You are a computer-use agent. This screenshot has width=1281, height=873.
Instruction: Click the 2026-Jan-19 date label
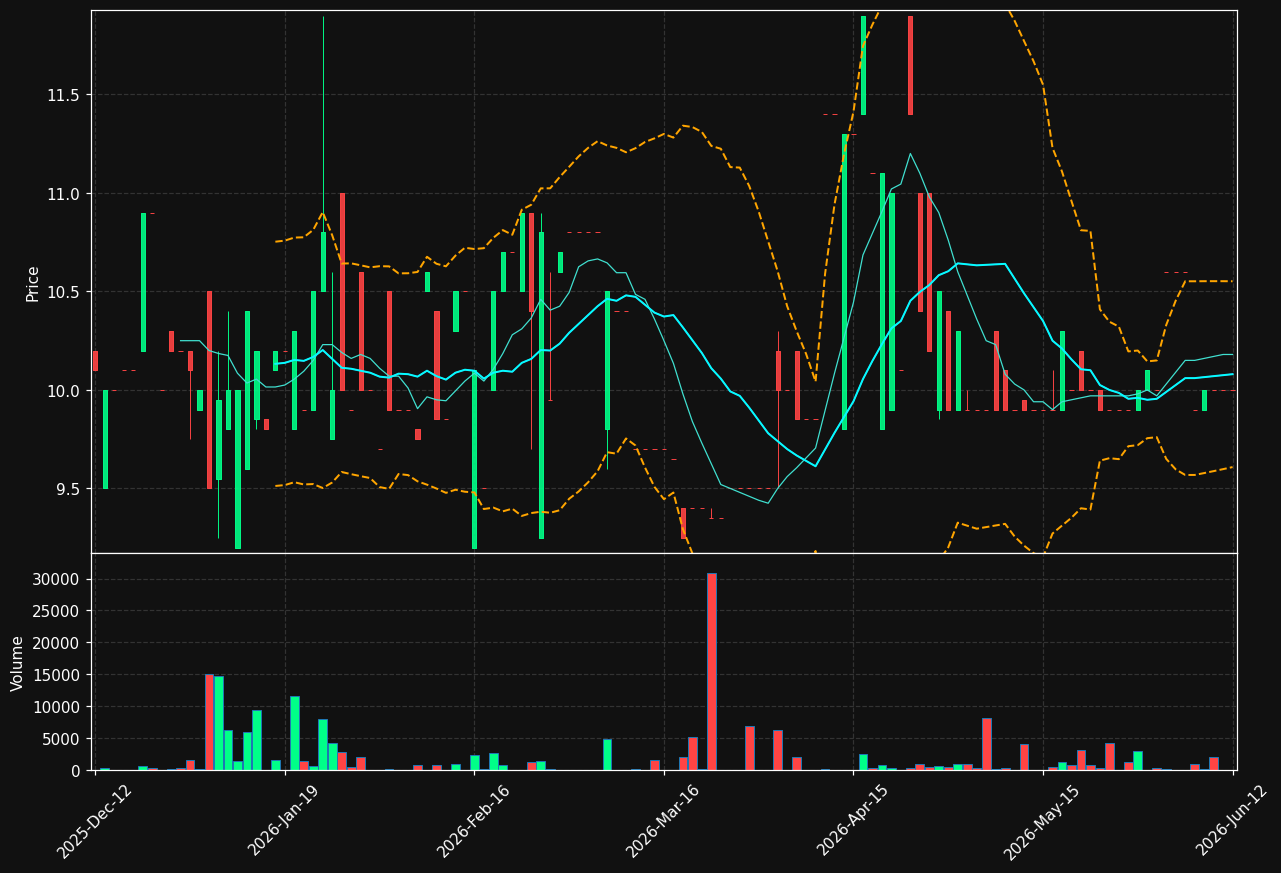[x=285, y=821]
